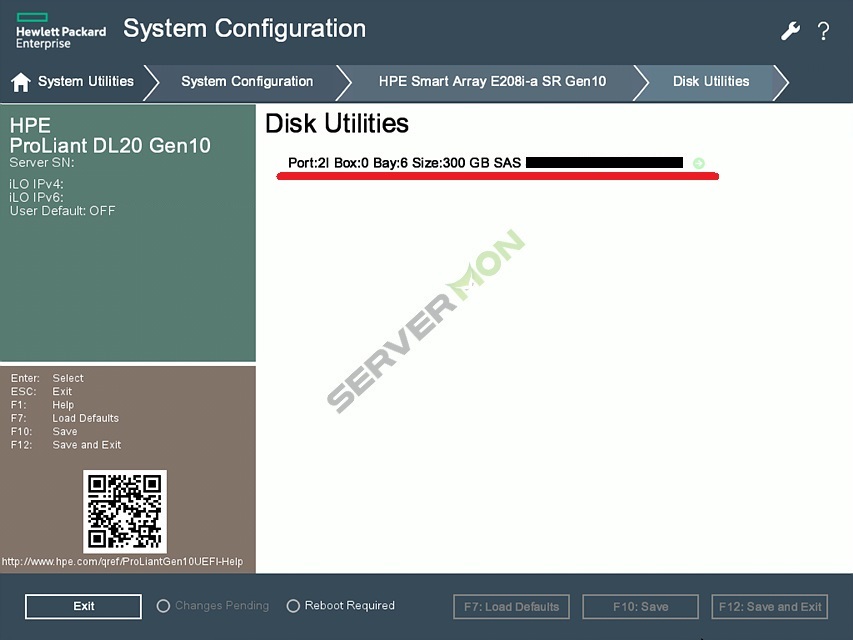Click the ProLiant DL20 Gen10 title
This screenshot has width=853, height=640.
tap(110, 146)
